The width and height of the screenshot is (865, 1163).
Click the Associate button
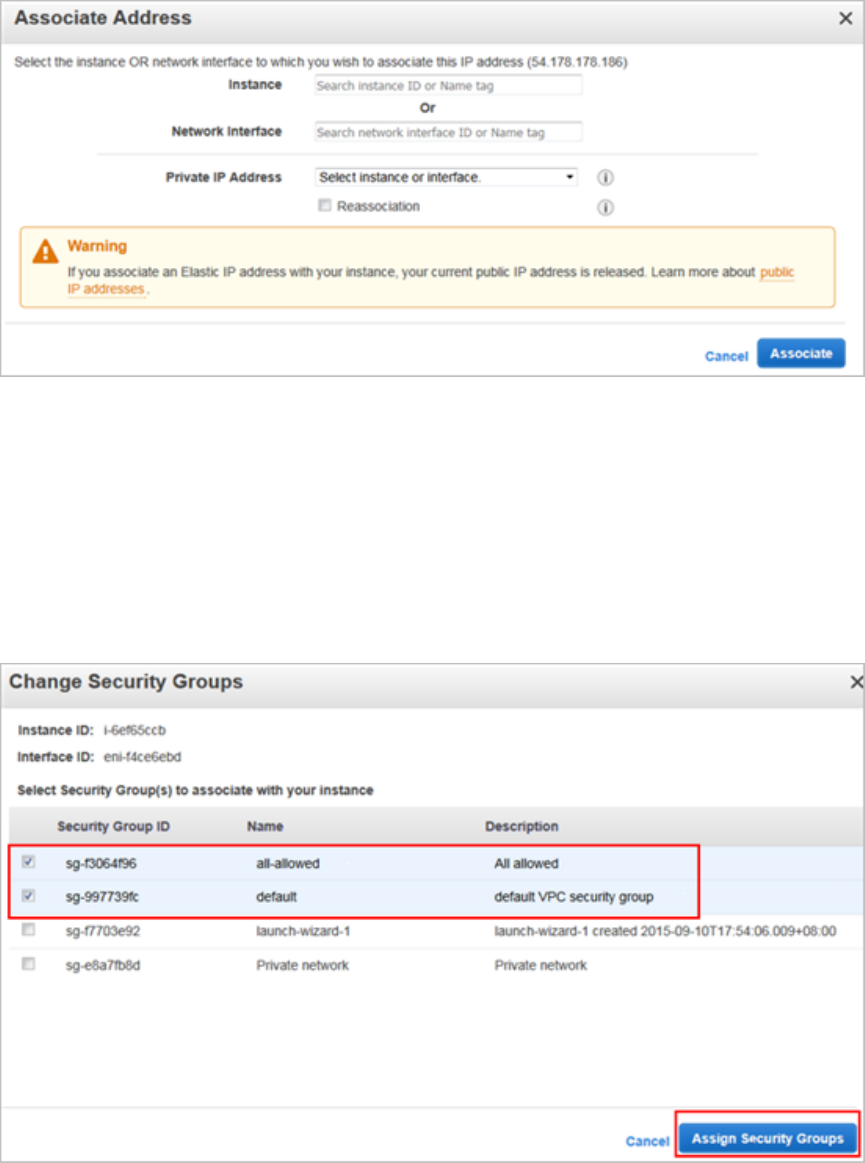801,354
